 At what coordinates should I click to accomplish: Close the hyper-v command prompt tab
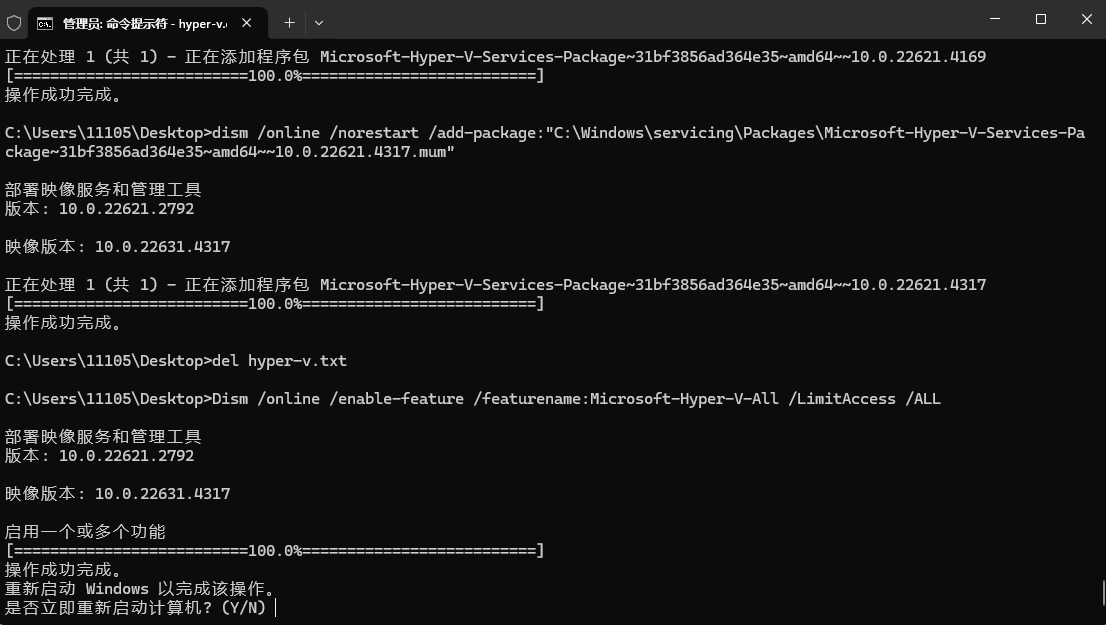coord(247,23)
